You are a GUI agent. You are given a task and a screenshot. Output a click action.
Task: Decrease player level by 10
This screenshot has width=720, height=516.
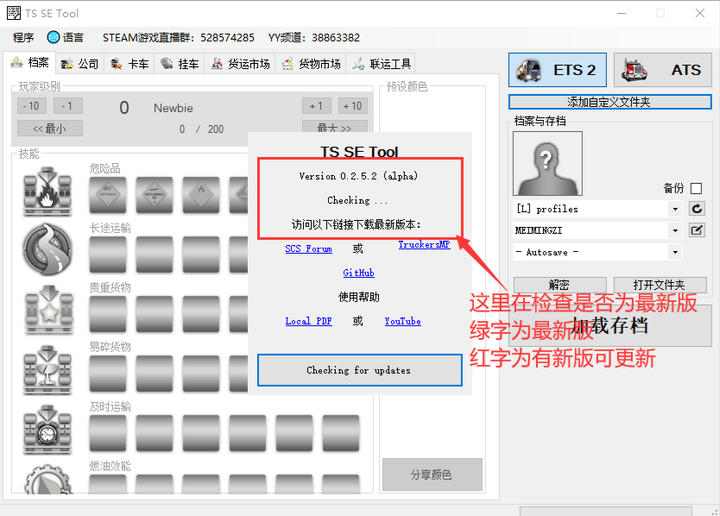[x=32, y=106]
